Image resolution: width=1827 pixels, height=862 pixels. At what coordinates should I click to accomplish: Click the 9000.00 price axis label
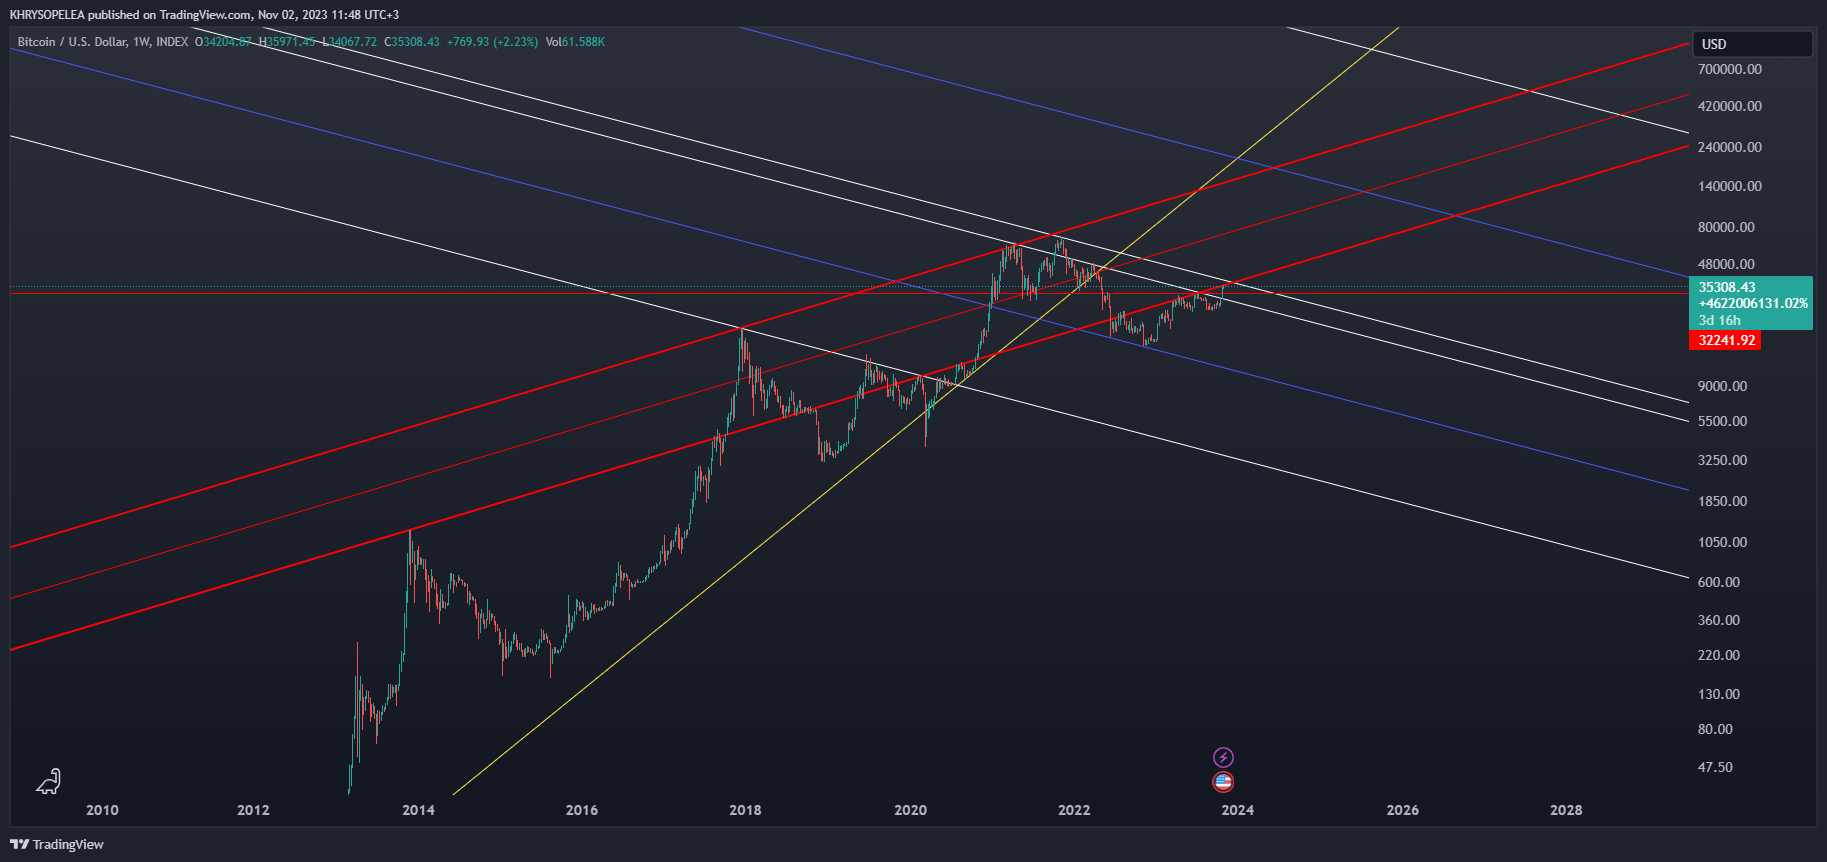click(x=1723, y=386)
